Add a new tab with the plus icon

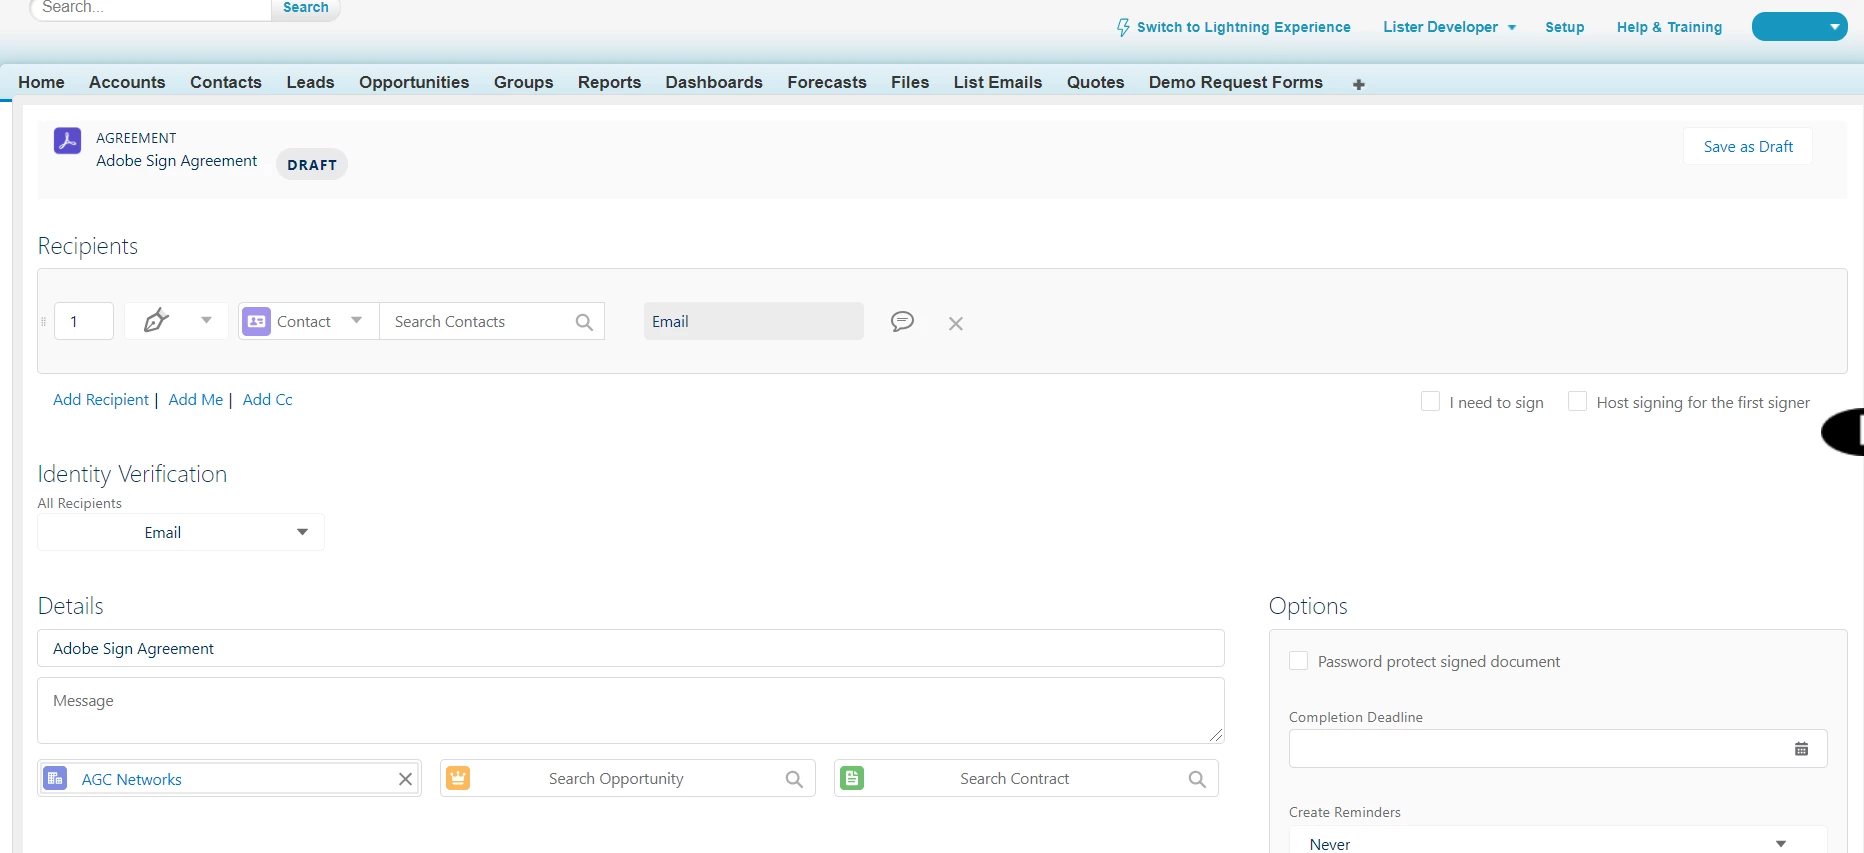[x=1358, y=85]
